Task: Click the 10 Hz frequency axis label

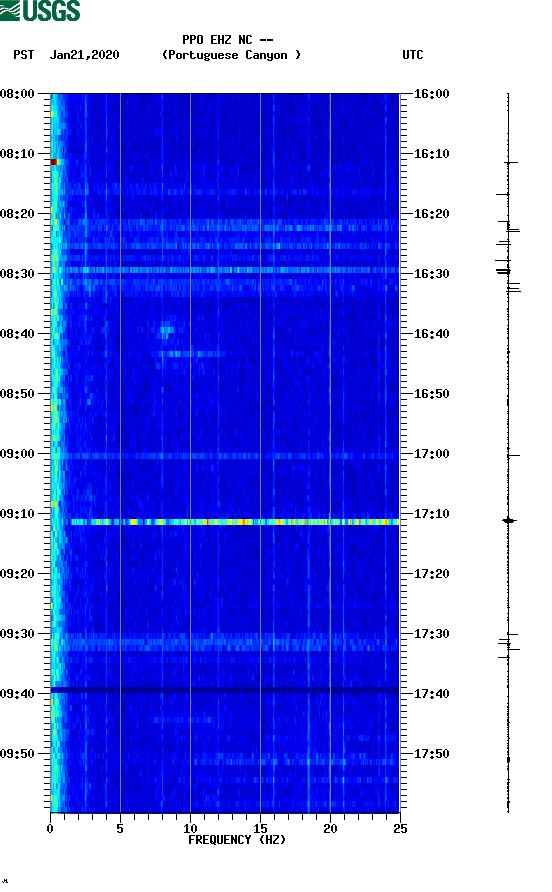Action: tap(190, 828)
